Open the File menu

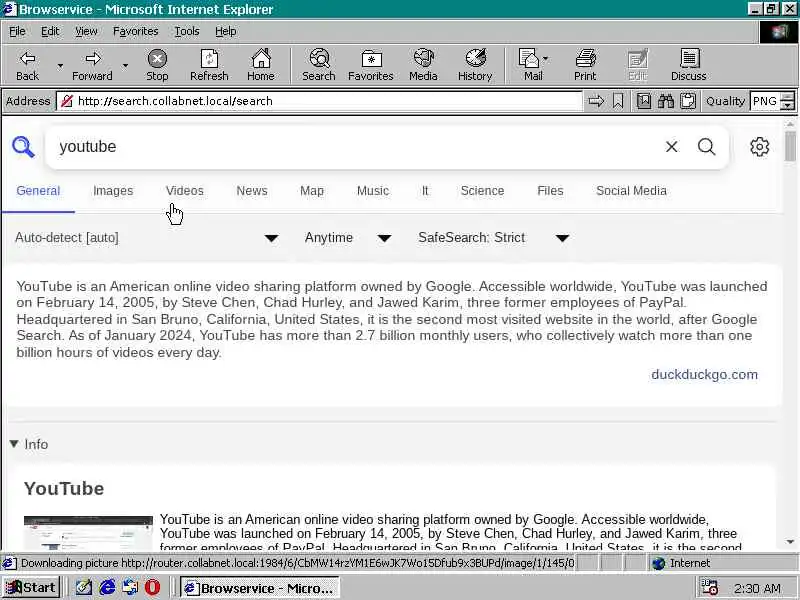[x=17, y=31]
